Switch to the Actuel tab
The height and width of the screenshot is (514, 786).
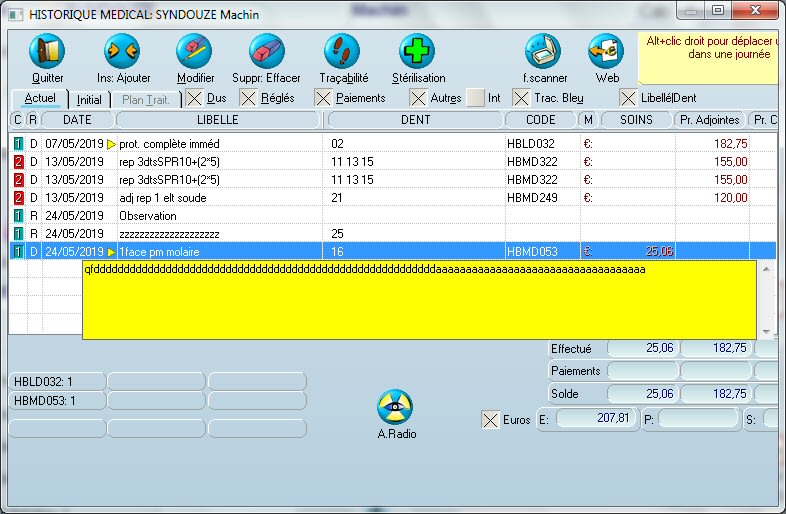tap(40, 99)
